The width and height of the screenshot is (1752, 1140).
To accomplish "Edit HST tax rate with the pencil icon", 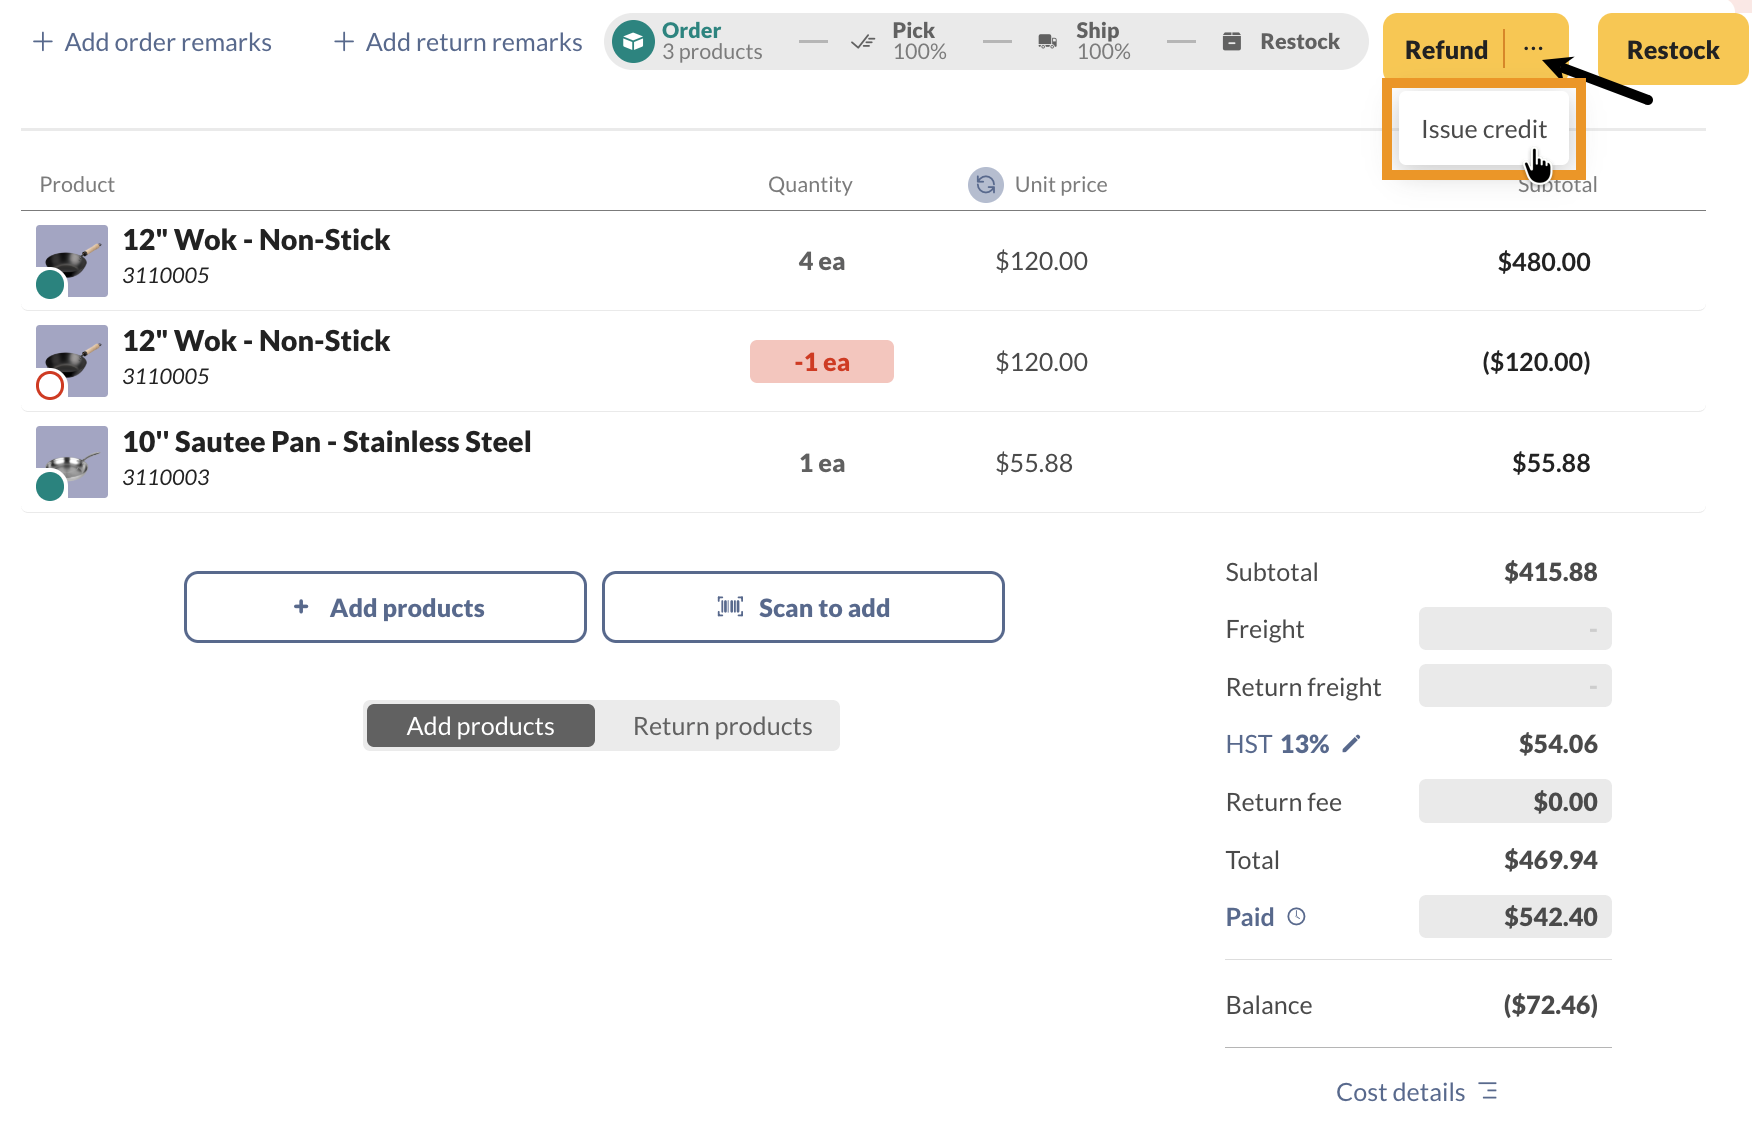I will (x=1352, y=743).
